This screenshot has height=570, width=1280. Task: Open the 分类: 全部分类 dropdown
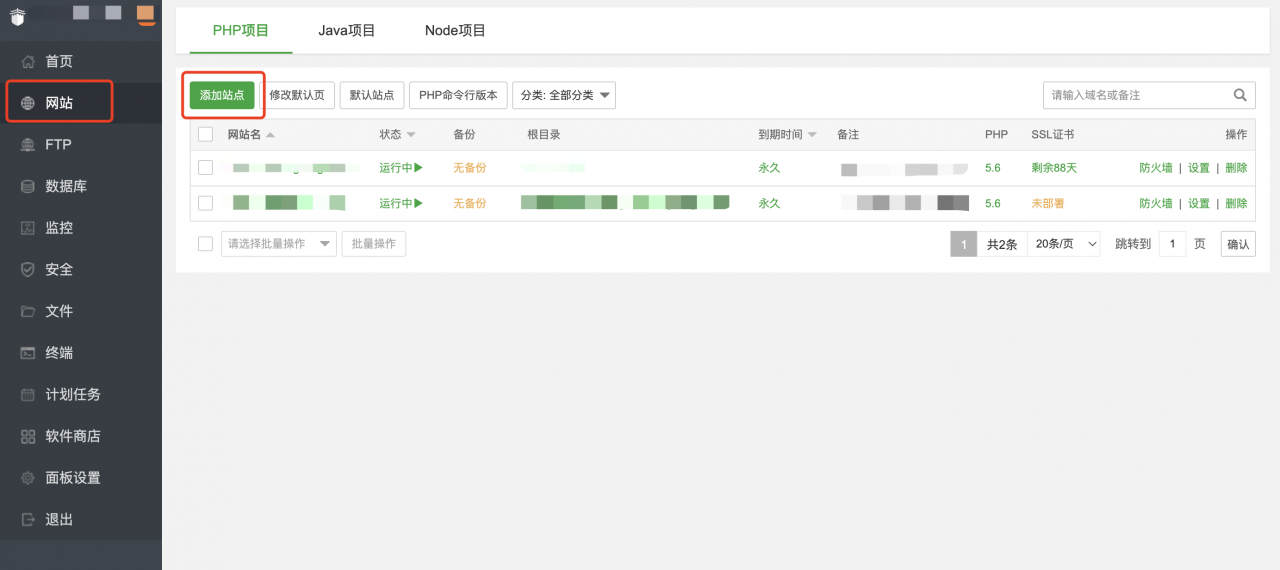coord(564,95)
